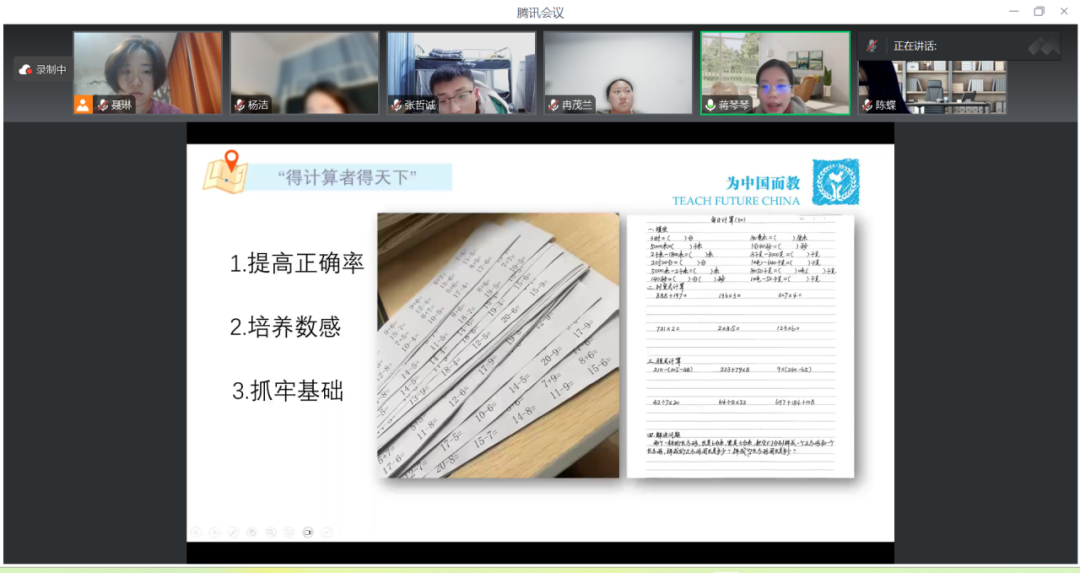Select 陈蝶's video tile
This screenshot has height=573, width=1080.
click(932, 87)
